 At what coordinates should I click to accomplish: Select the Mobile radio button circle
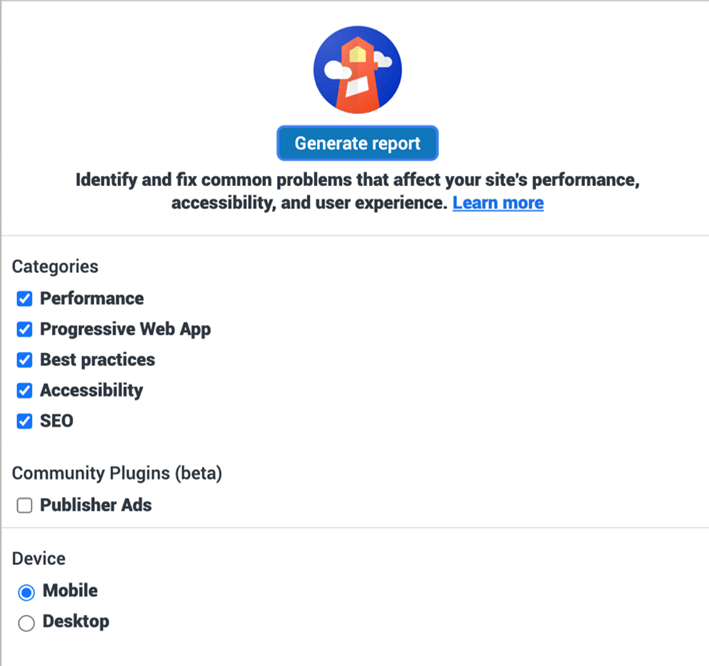coord(26,592)
